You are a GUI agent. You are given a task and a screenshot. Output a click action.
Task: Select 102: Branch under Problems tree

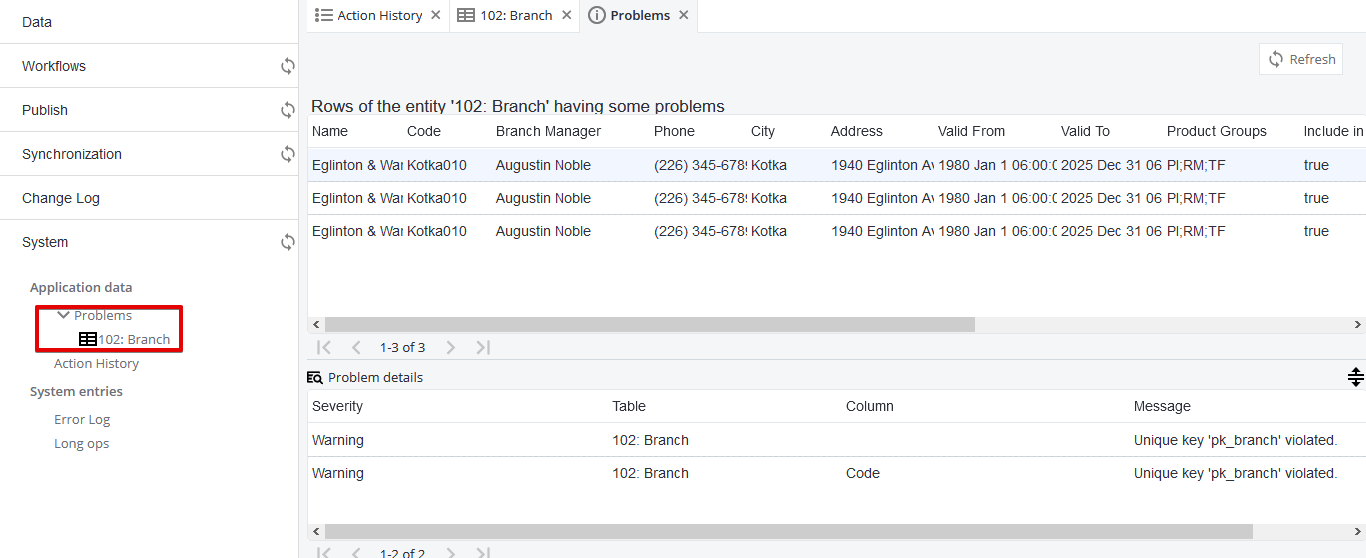point(133,339)
